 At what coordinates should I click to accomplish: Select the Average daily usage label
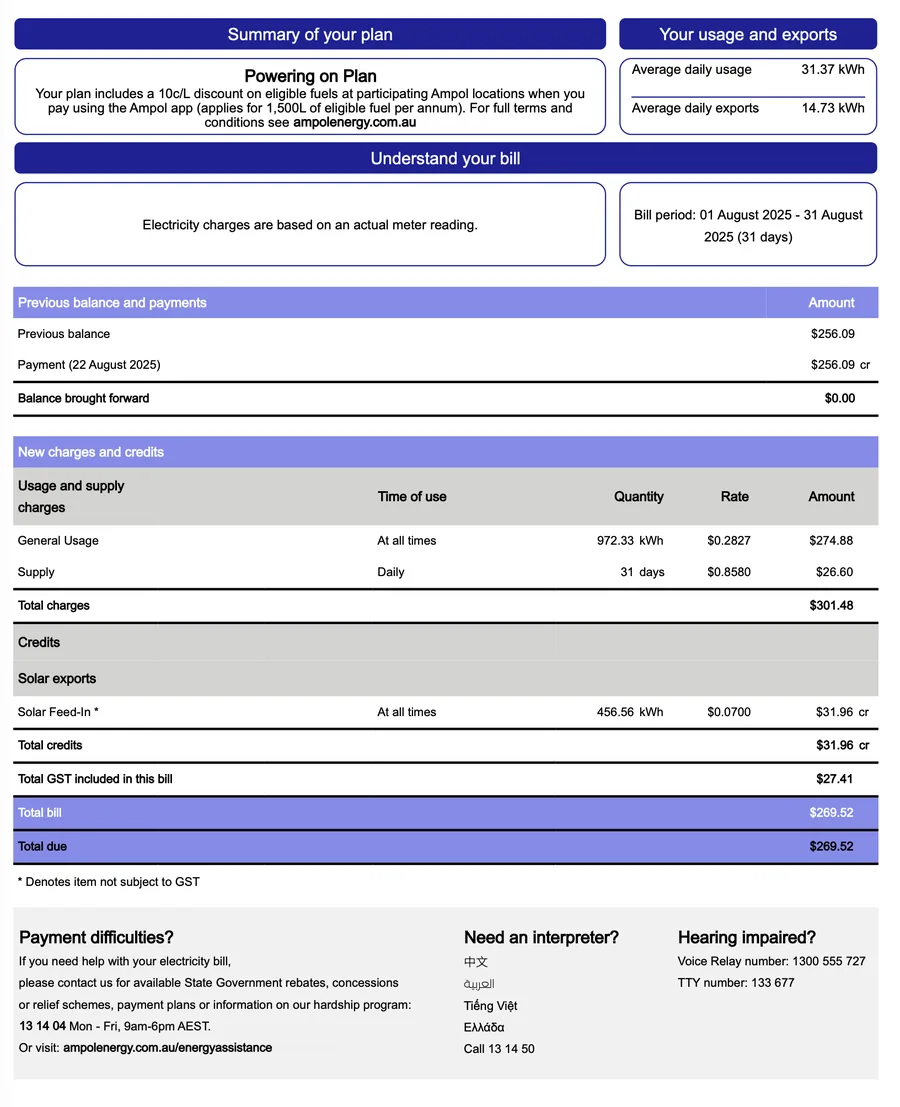point(691,70)
